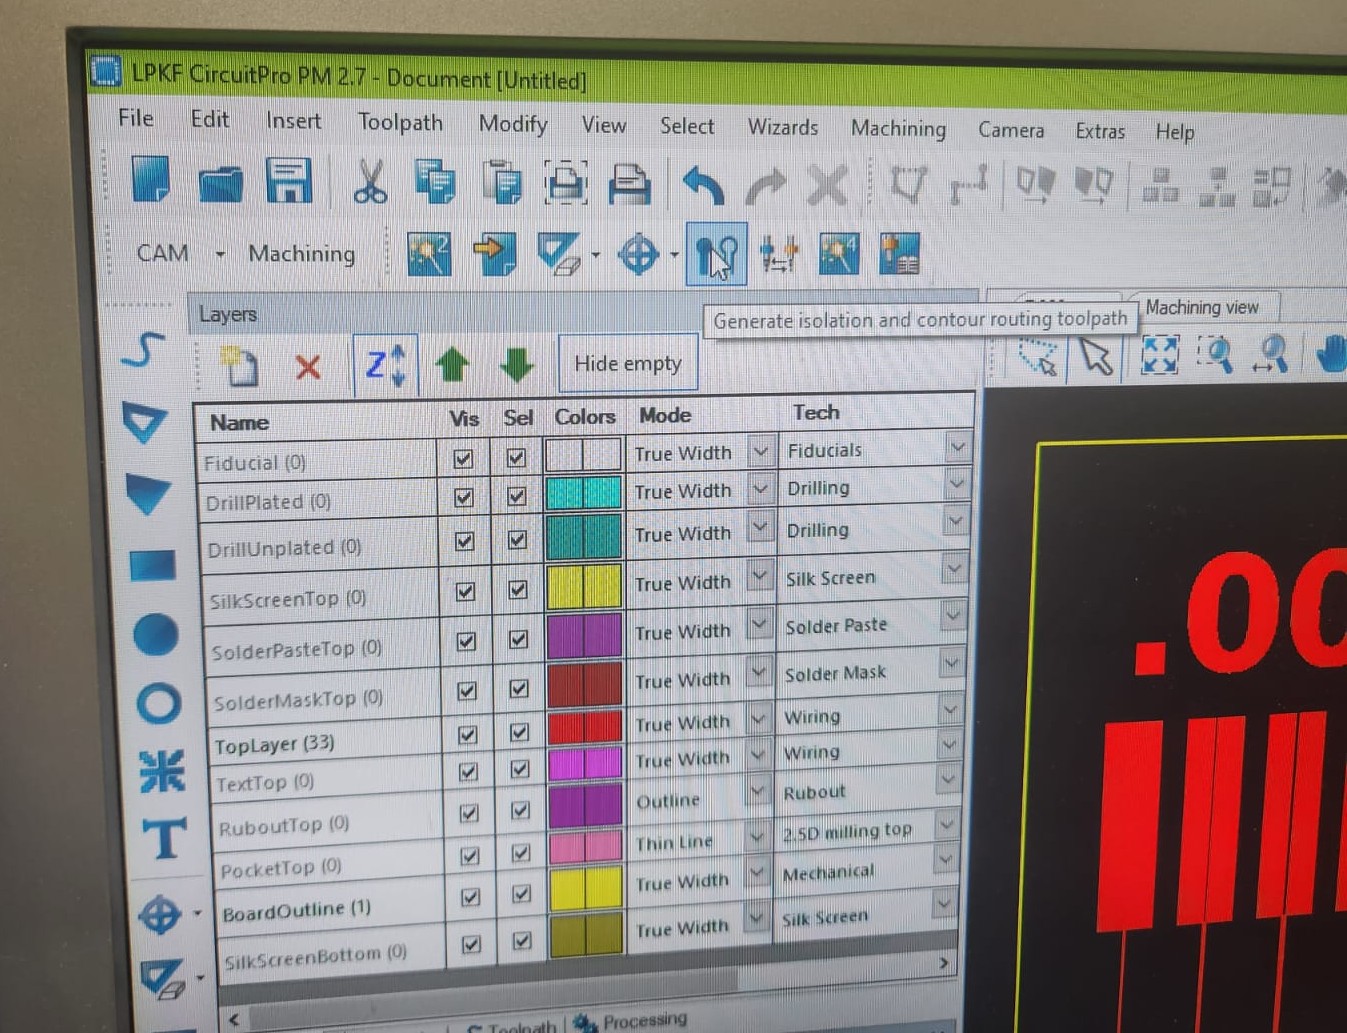This screenshot has height=1033, width=1347.
Task: Open the Tech dropdown for the SolderPasteTop layer
Action: [952, 615]
